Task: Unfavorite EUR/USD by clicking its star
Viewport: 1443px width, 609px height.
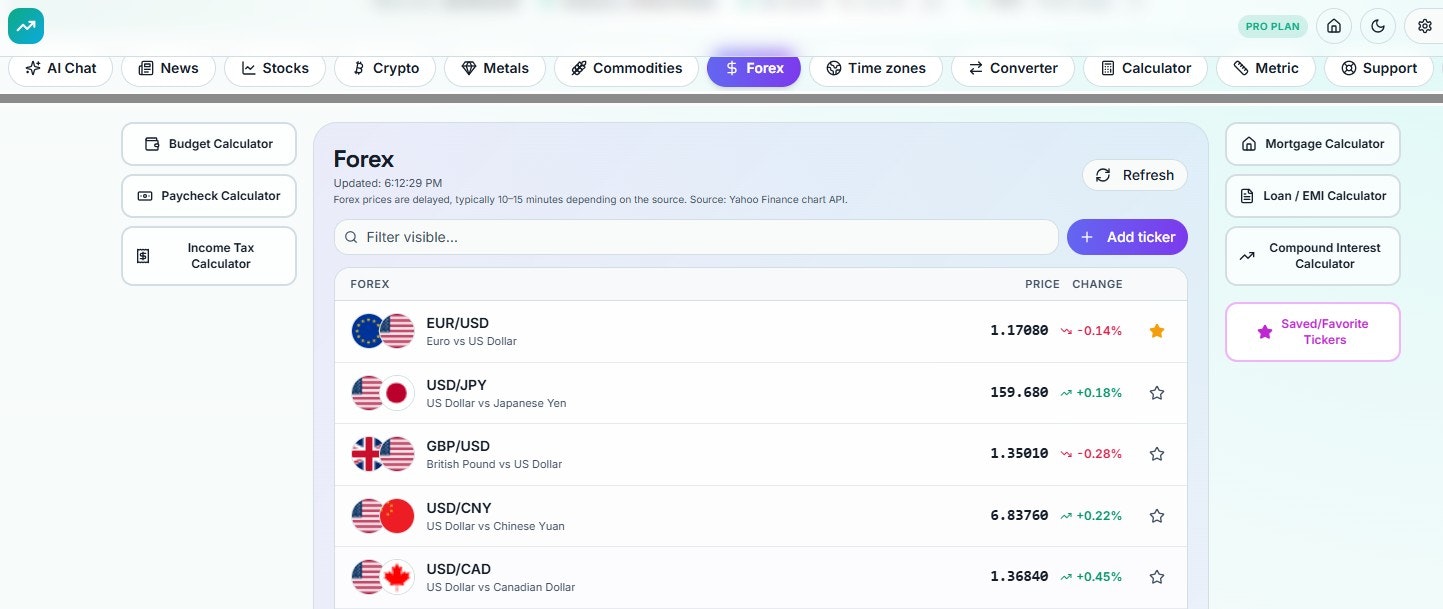Action: [1156, 330]
